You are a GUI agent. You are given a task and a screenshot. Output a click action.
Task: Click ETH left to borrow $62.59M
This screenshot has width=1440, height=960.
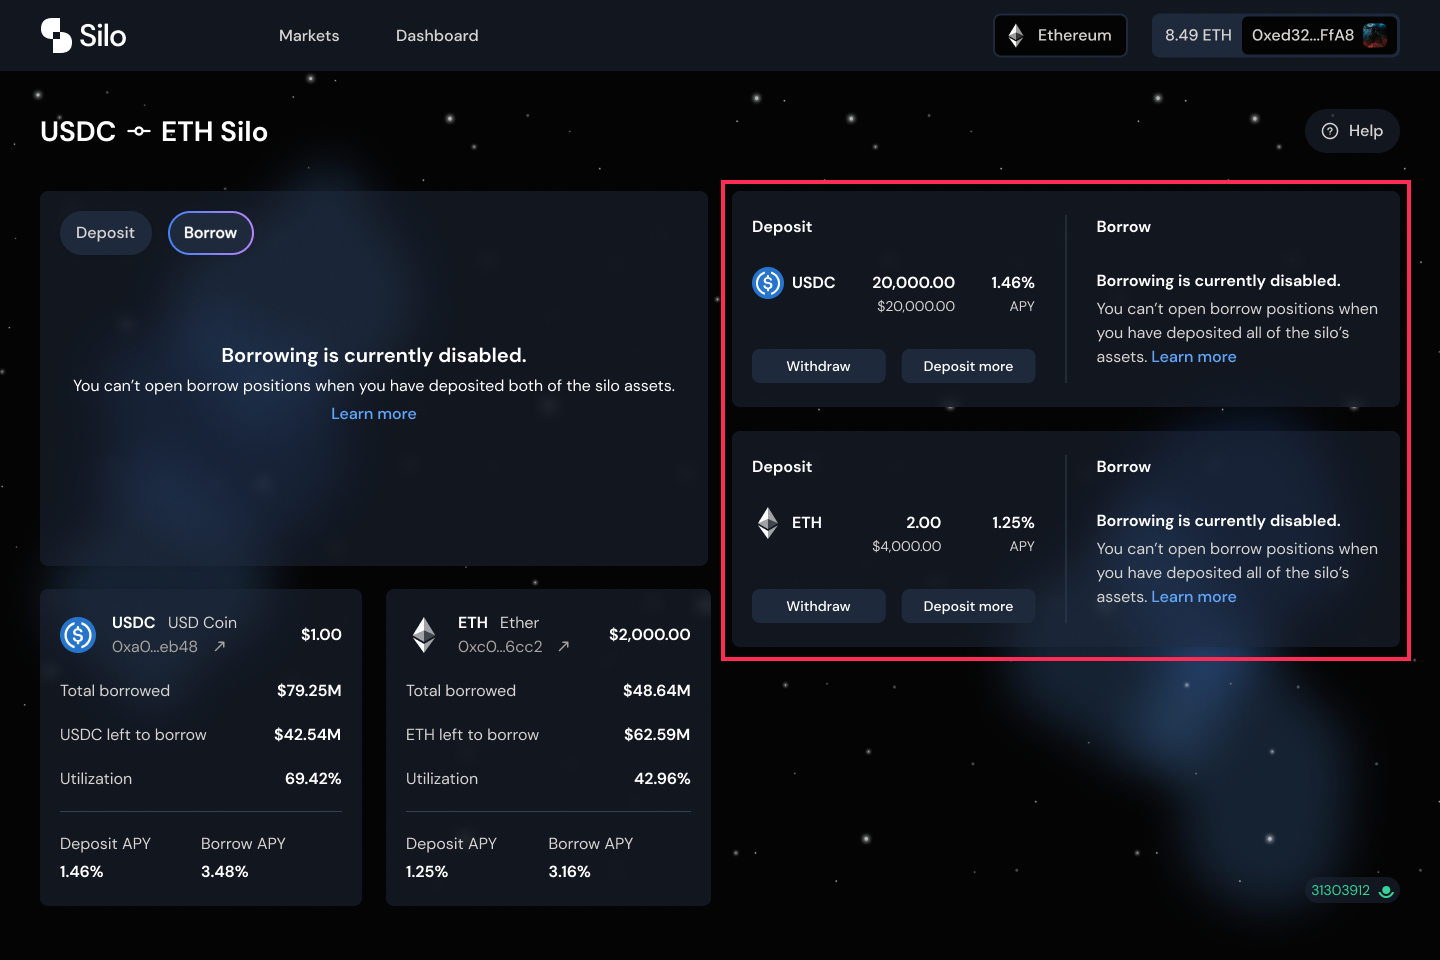click(x=657, y=734)
